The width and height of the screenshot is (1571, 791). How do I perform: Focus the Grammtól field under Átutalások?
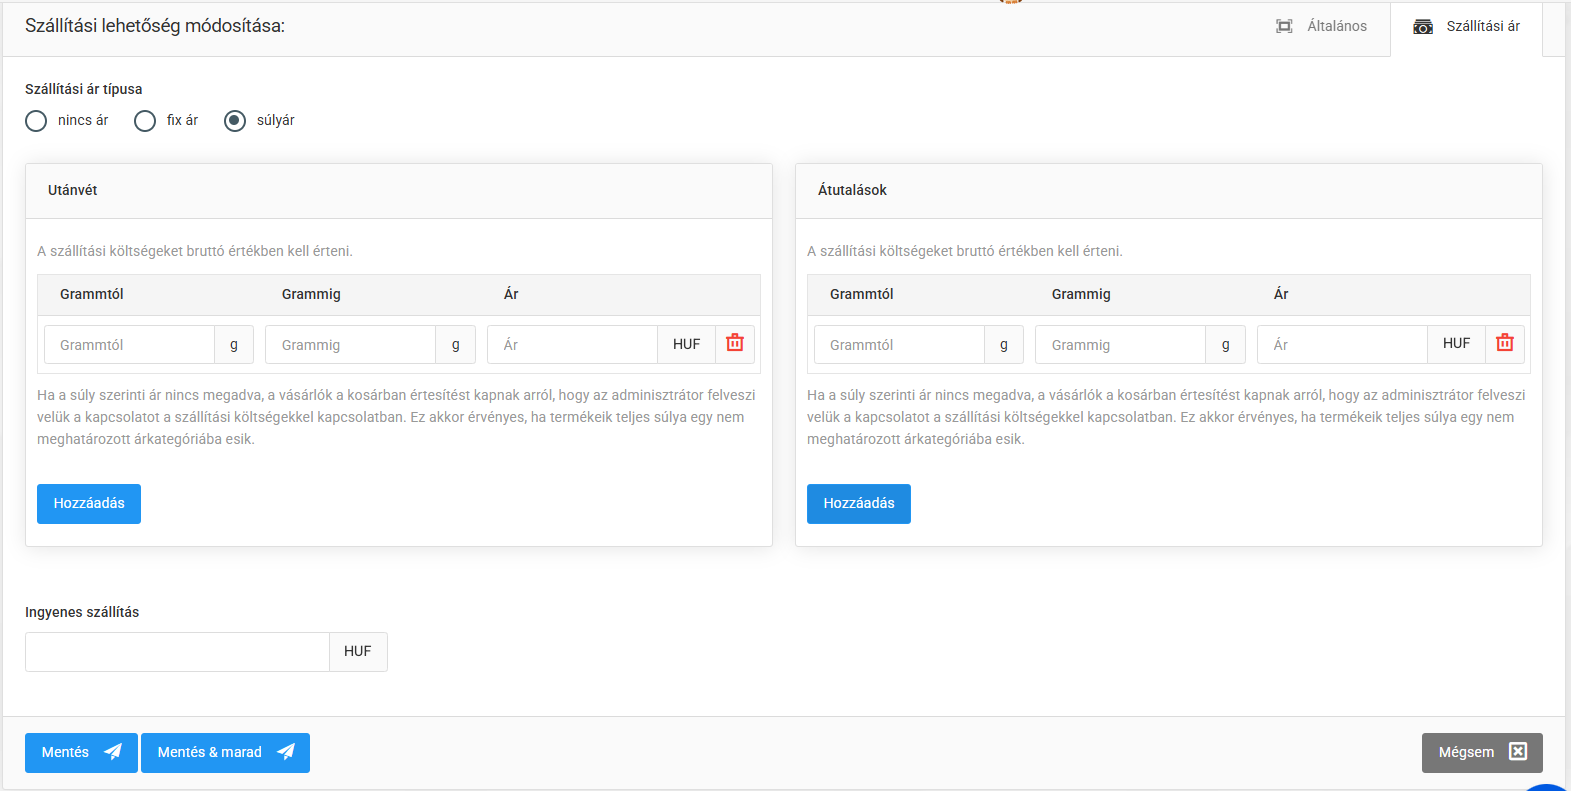coord(899,345)
